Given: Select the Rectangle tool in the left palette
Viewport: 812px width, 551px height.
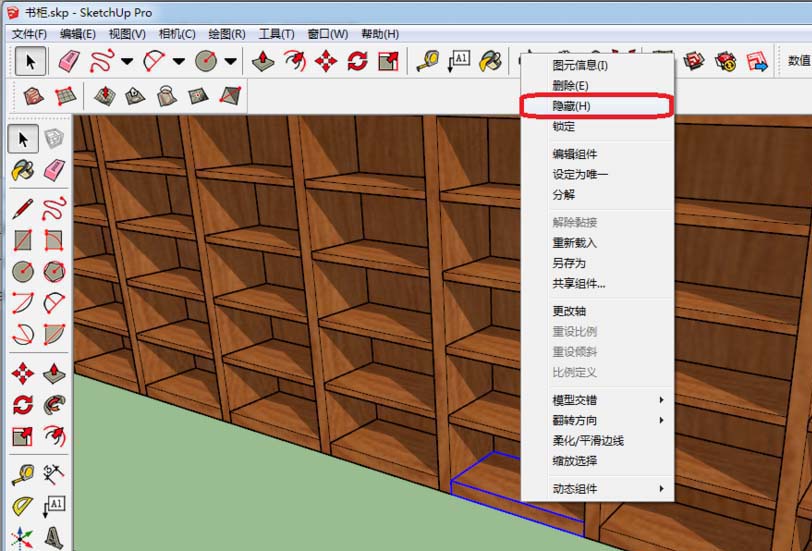Looking at the screenshot, I should (23, 240).
